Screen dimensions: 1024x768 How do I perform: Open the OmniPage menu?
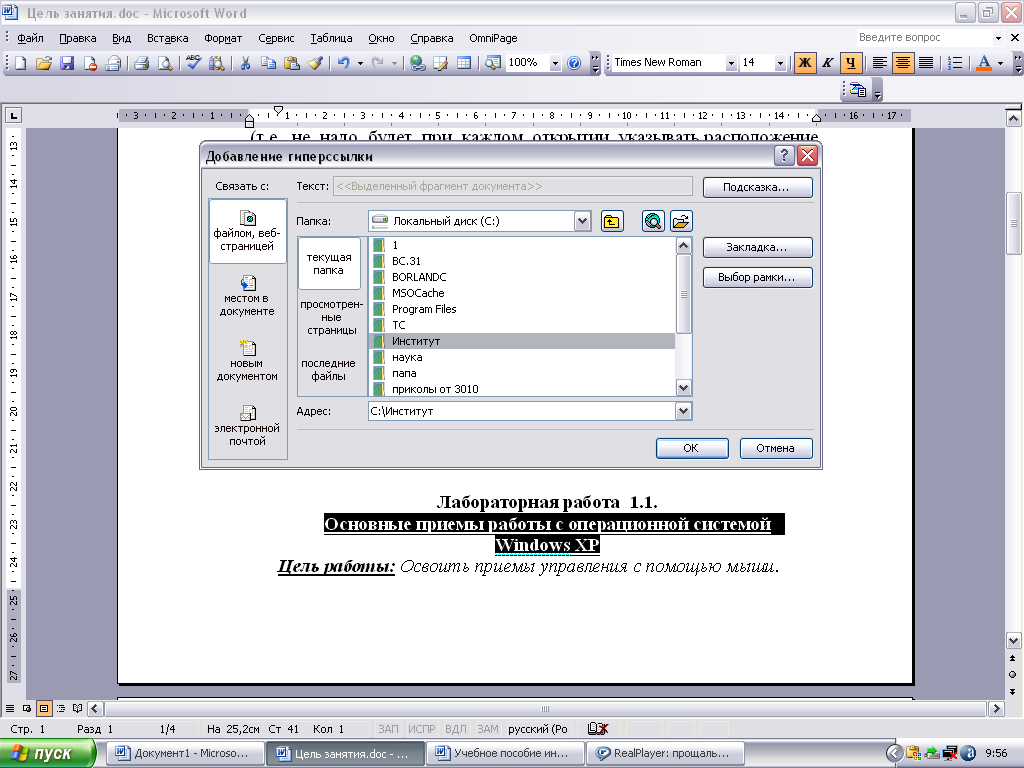pos(493,38)
